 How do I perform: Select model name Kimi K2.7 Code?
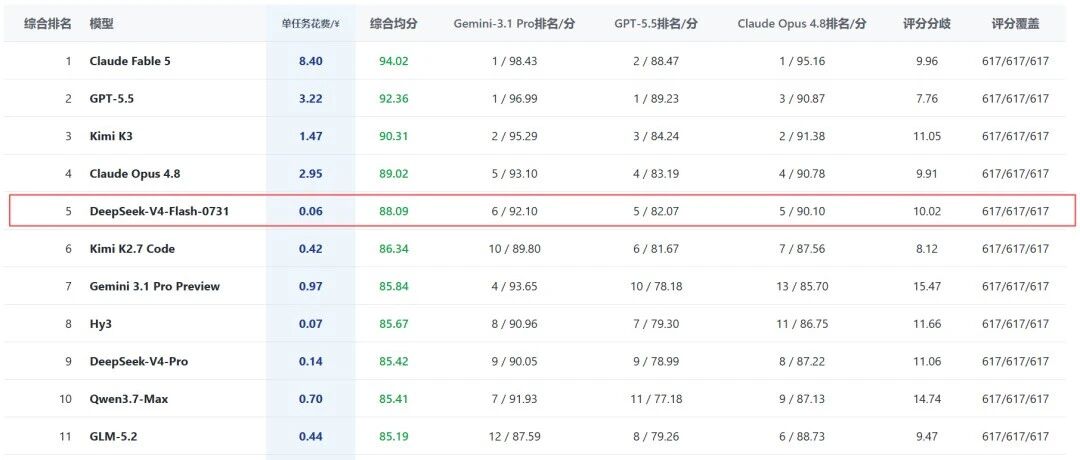pos(132,249)
